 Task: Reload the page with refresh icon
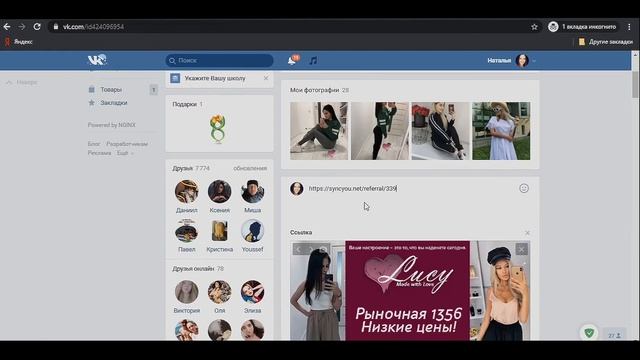[37, 27]
